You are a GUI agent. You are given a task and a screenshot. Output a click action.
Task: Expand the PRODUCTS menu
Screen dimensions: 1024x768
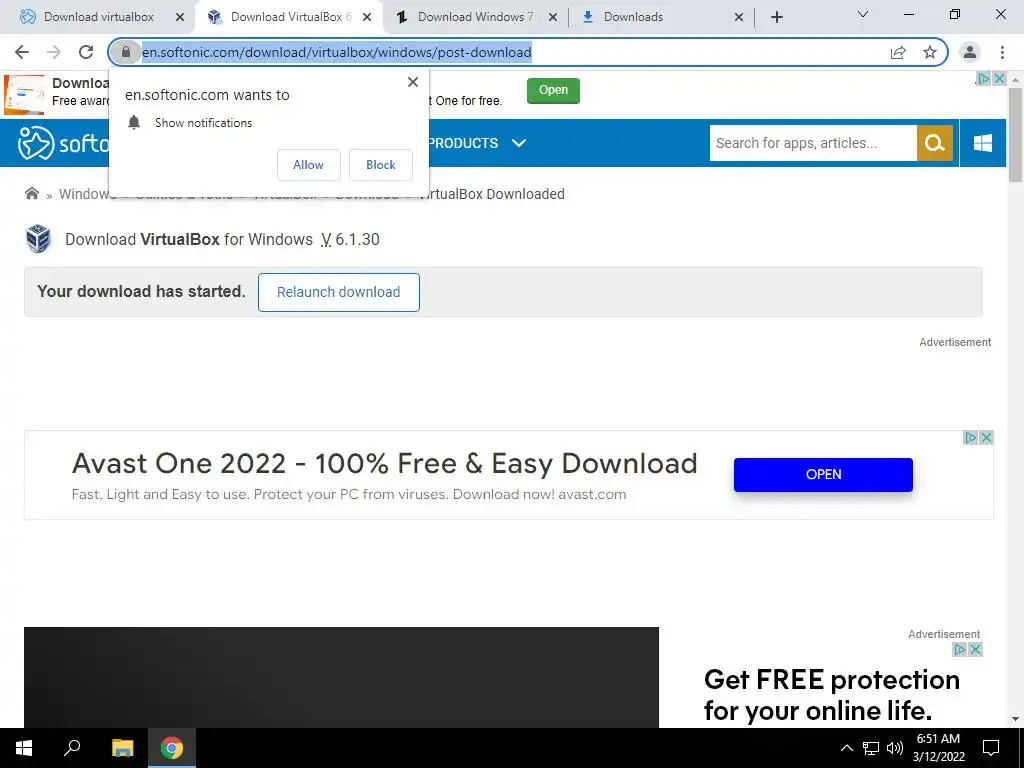(x=477, y=143)
